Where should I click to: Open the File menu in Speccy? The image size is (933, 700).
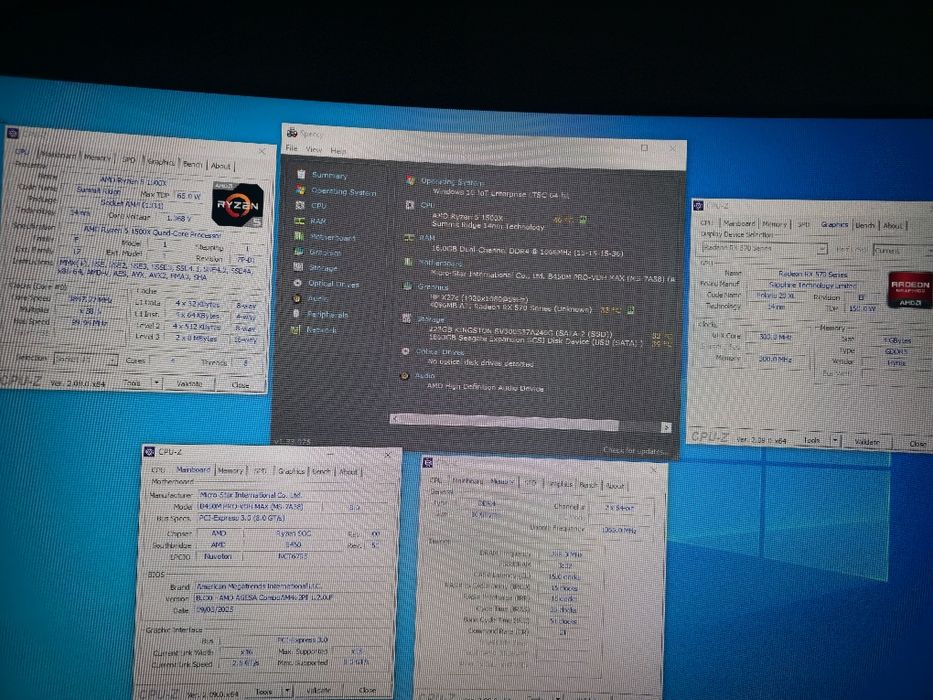tap(292, 148)
